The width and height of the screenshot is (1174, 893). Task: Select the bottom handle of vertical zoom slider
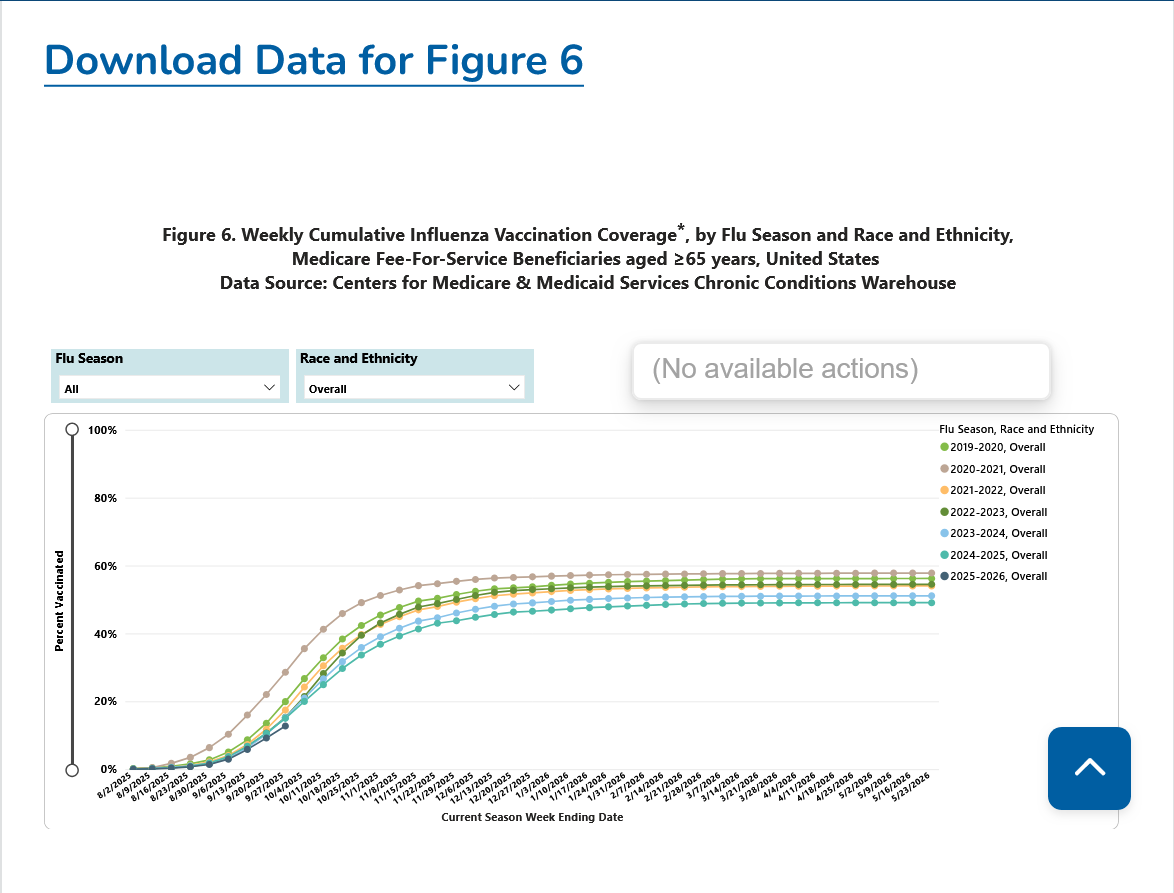(x=72, y=769)
